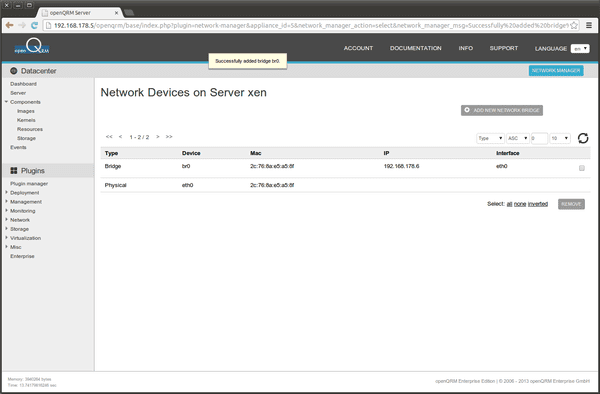600x394 pixels.
Task: Open Enterprise in the sidebar
Action: click(x=22, y=256)
